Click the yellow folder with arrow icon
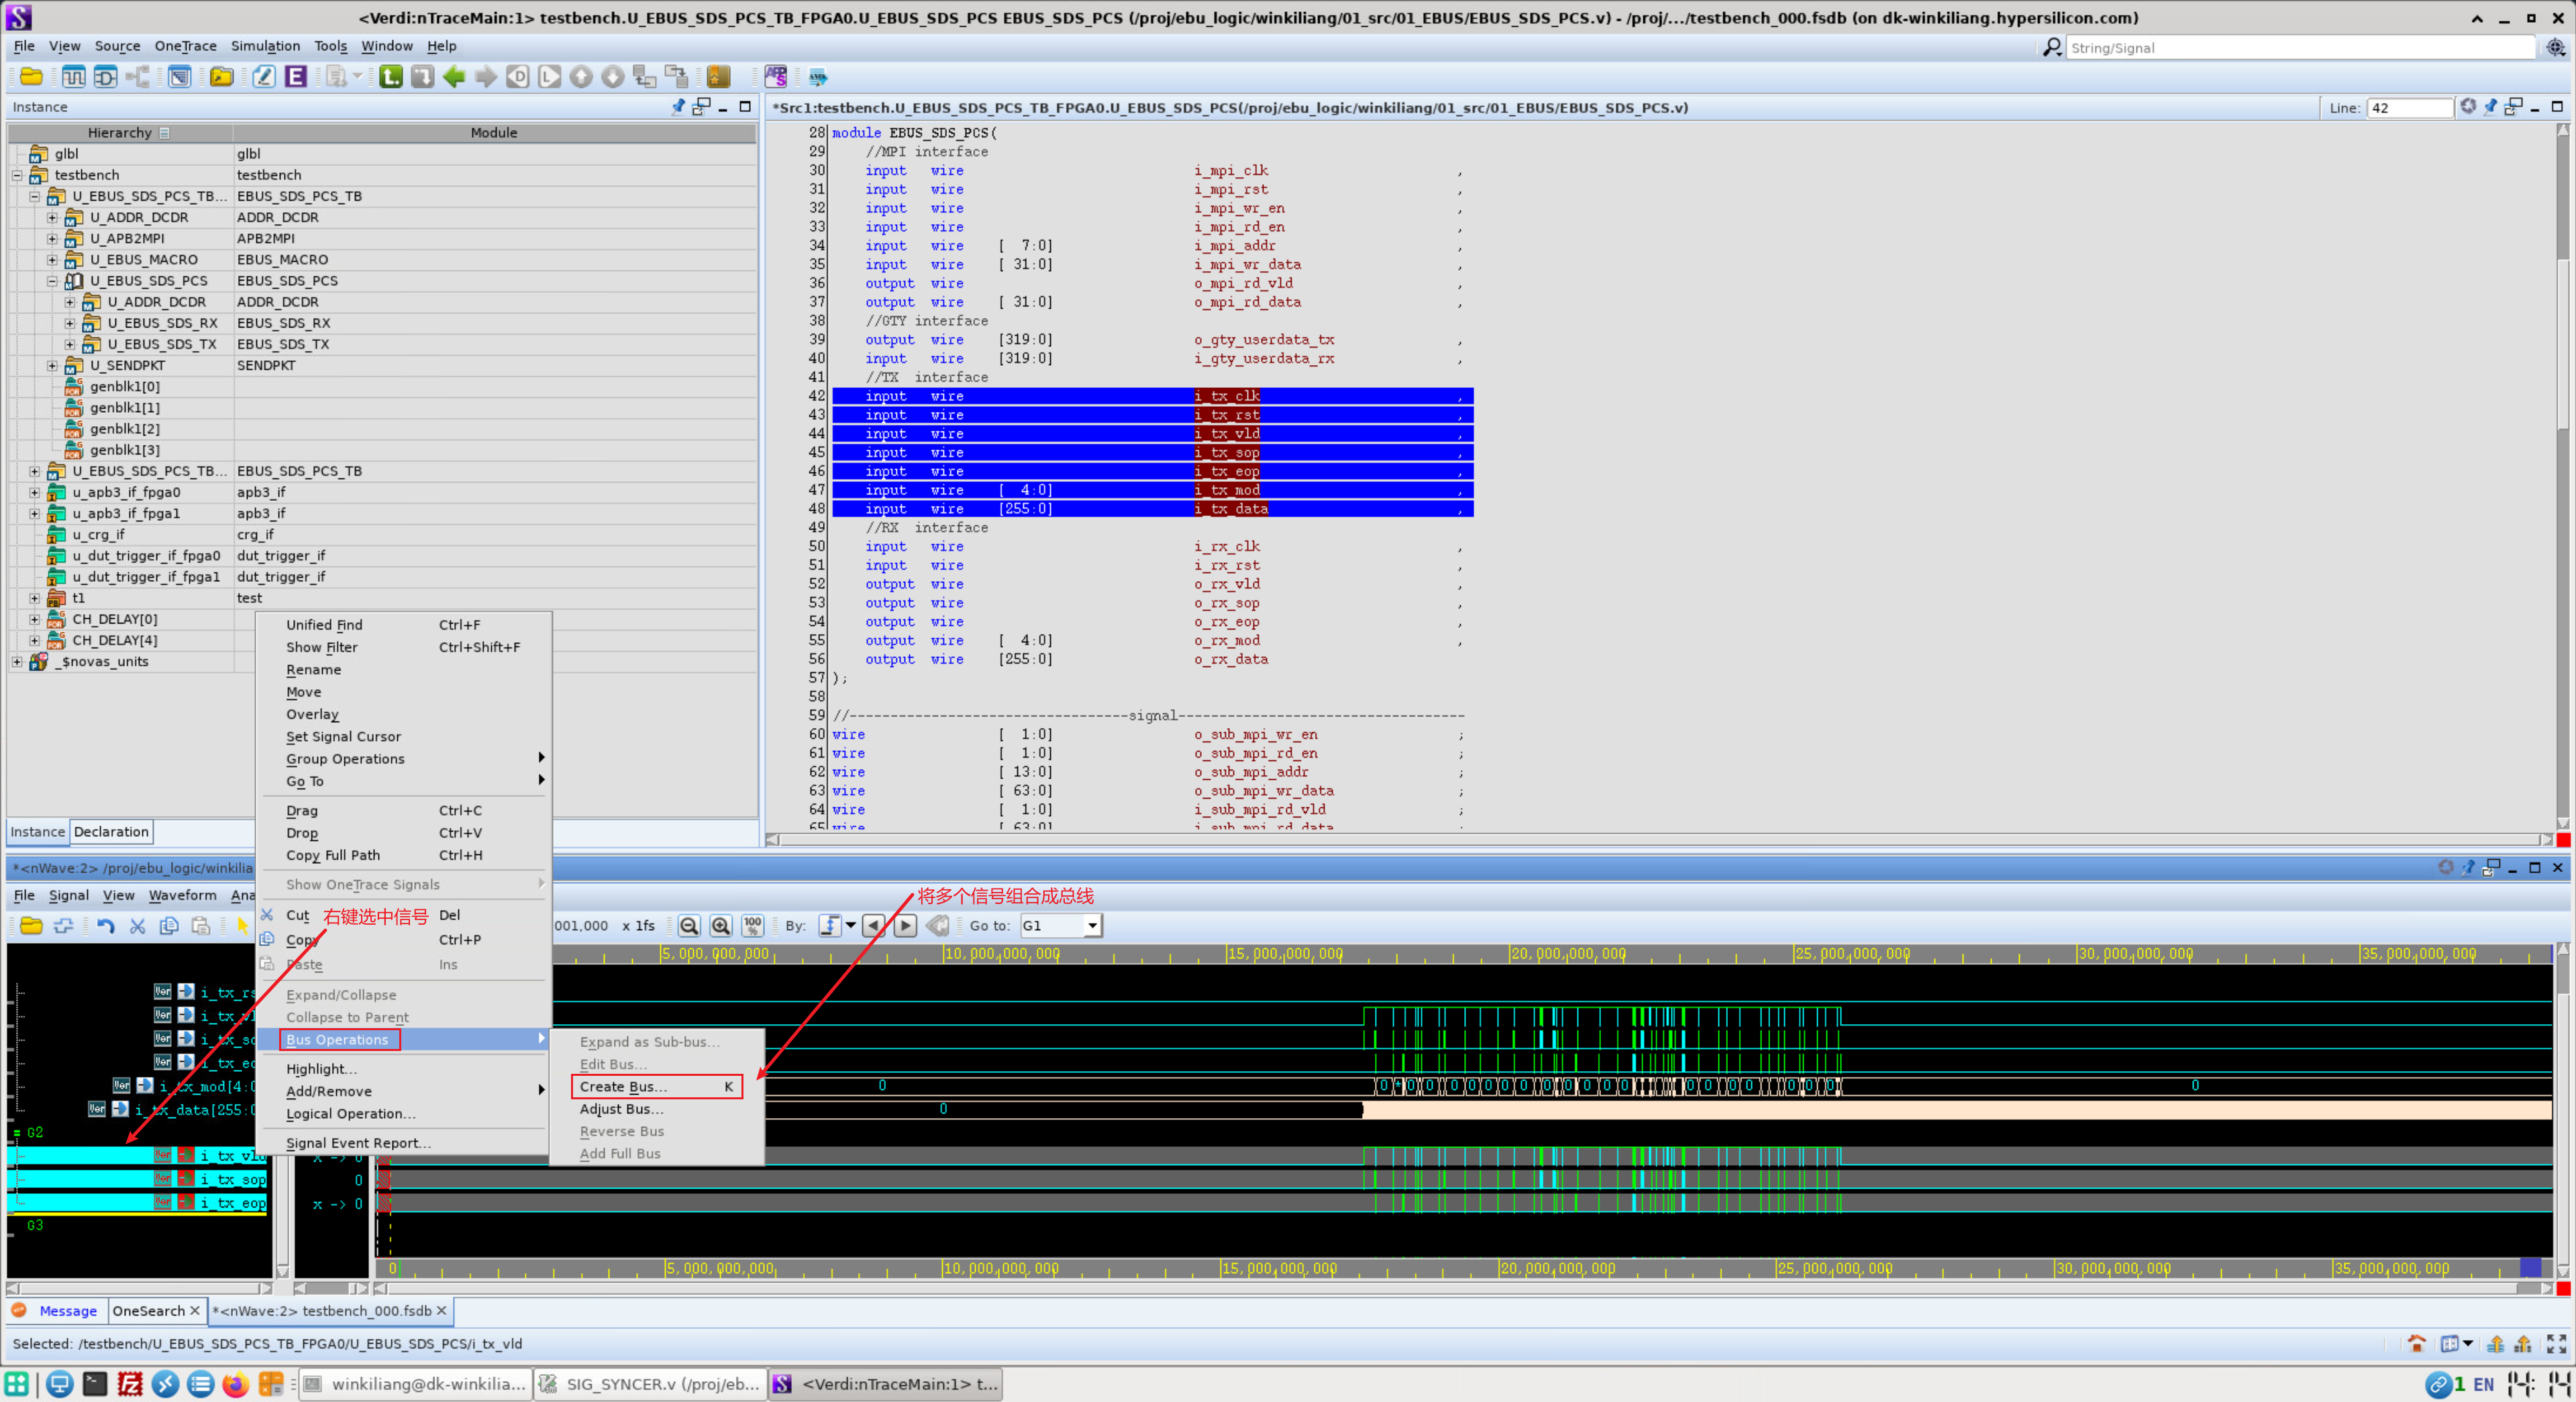This screenshot has height=1402, width=2576. [221, 77]
